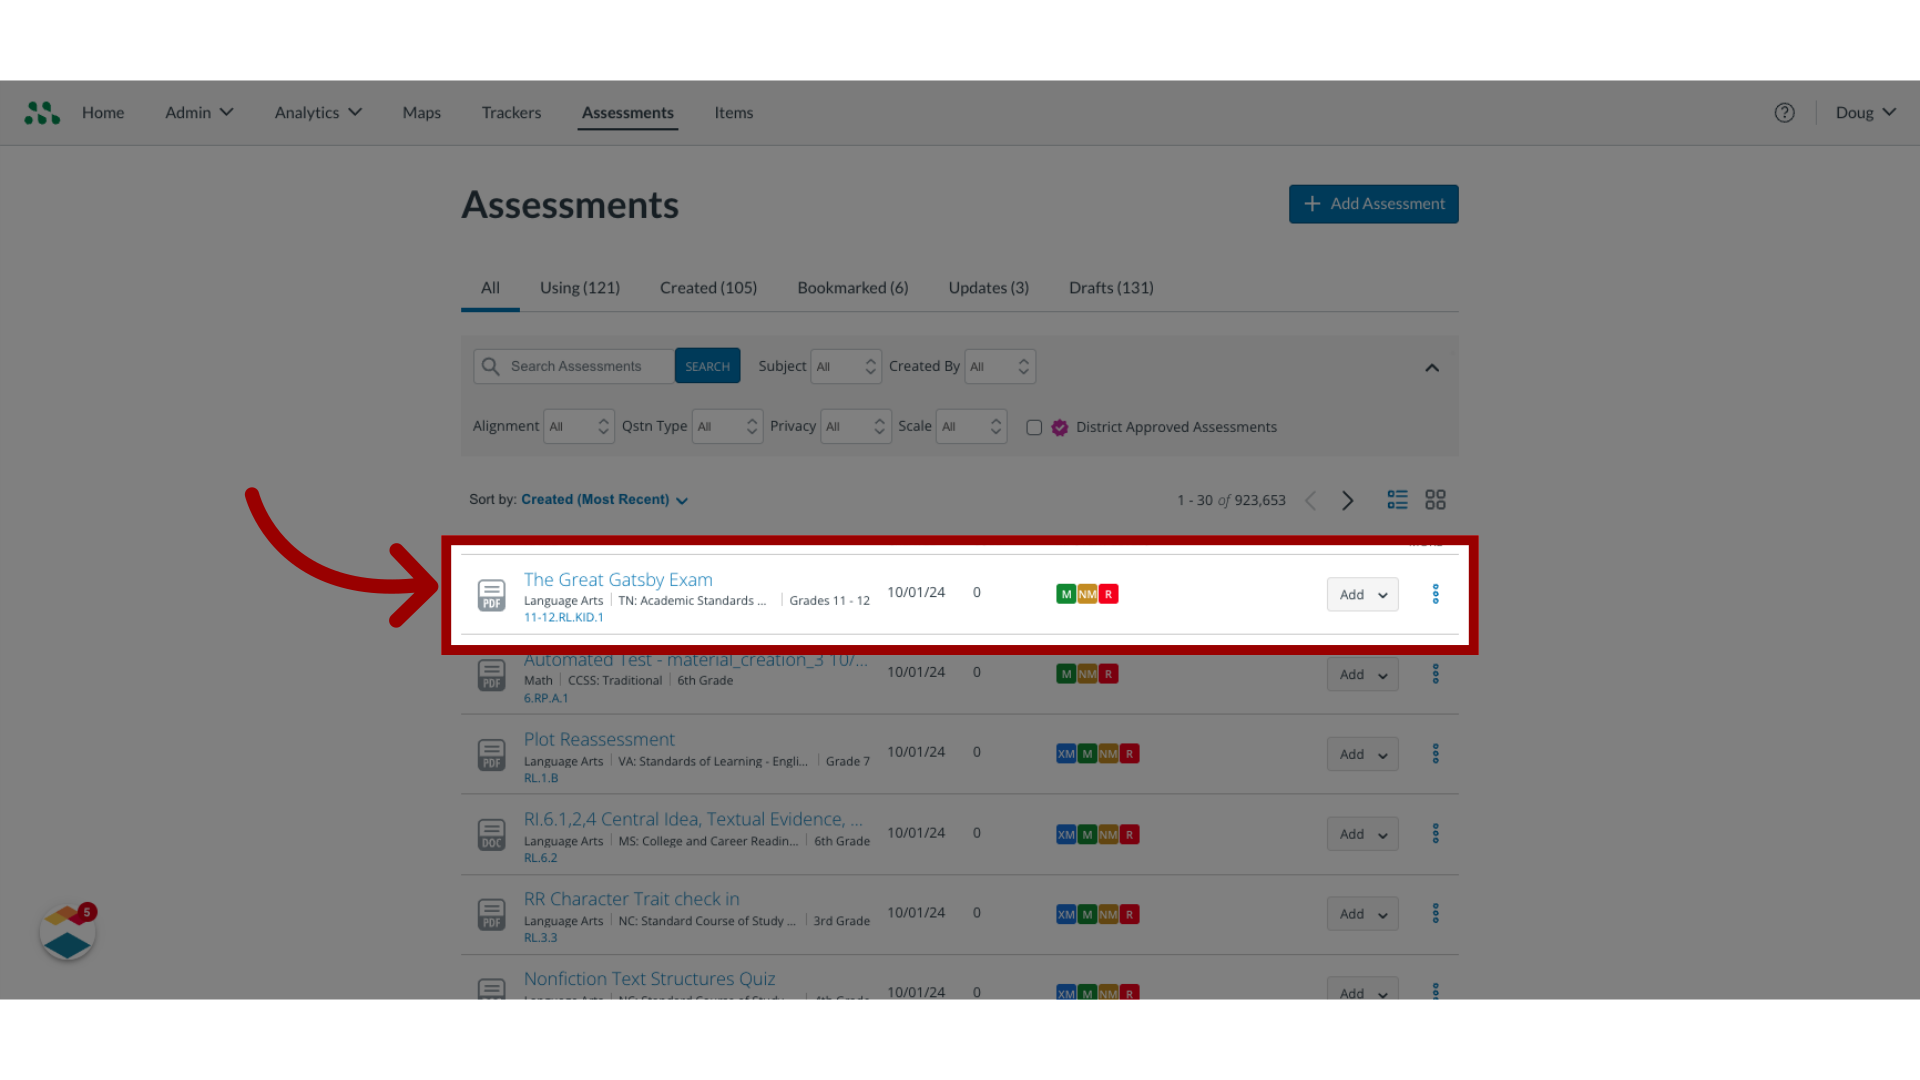Click the list view icon
Screen dimensions: 1920x1080
[1398, 500]
